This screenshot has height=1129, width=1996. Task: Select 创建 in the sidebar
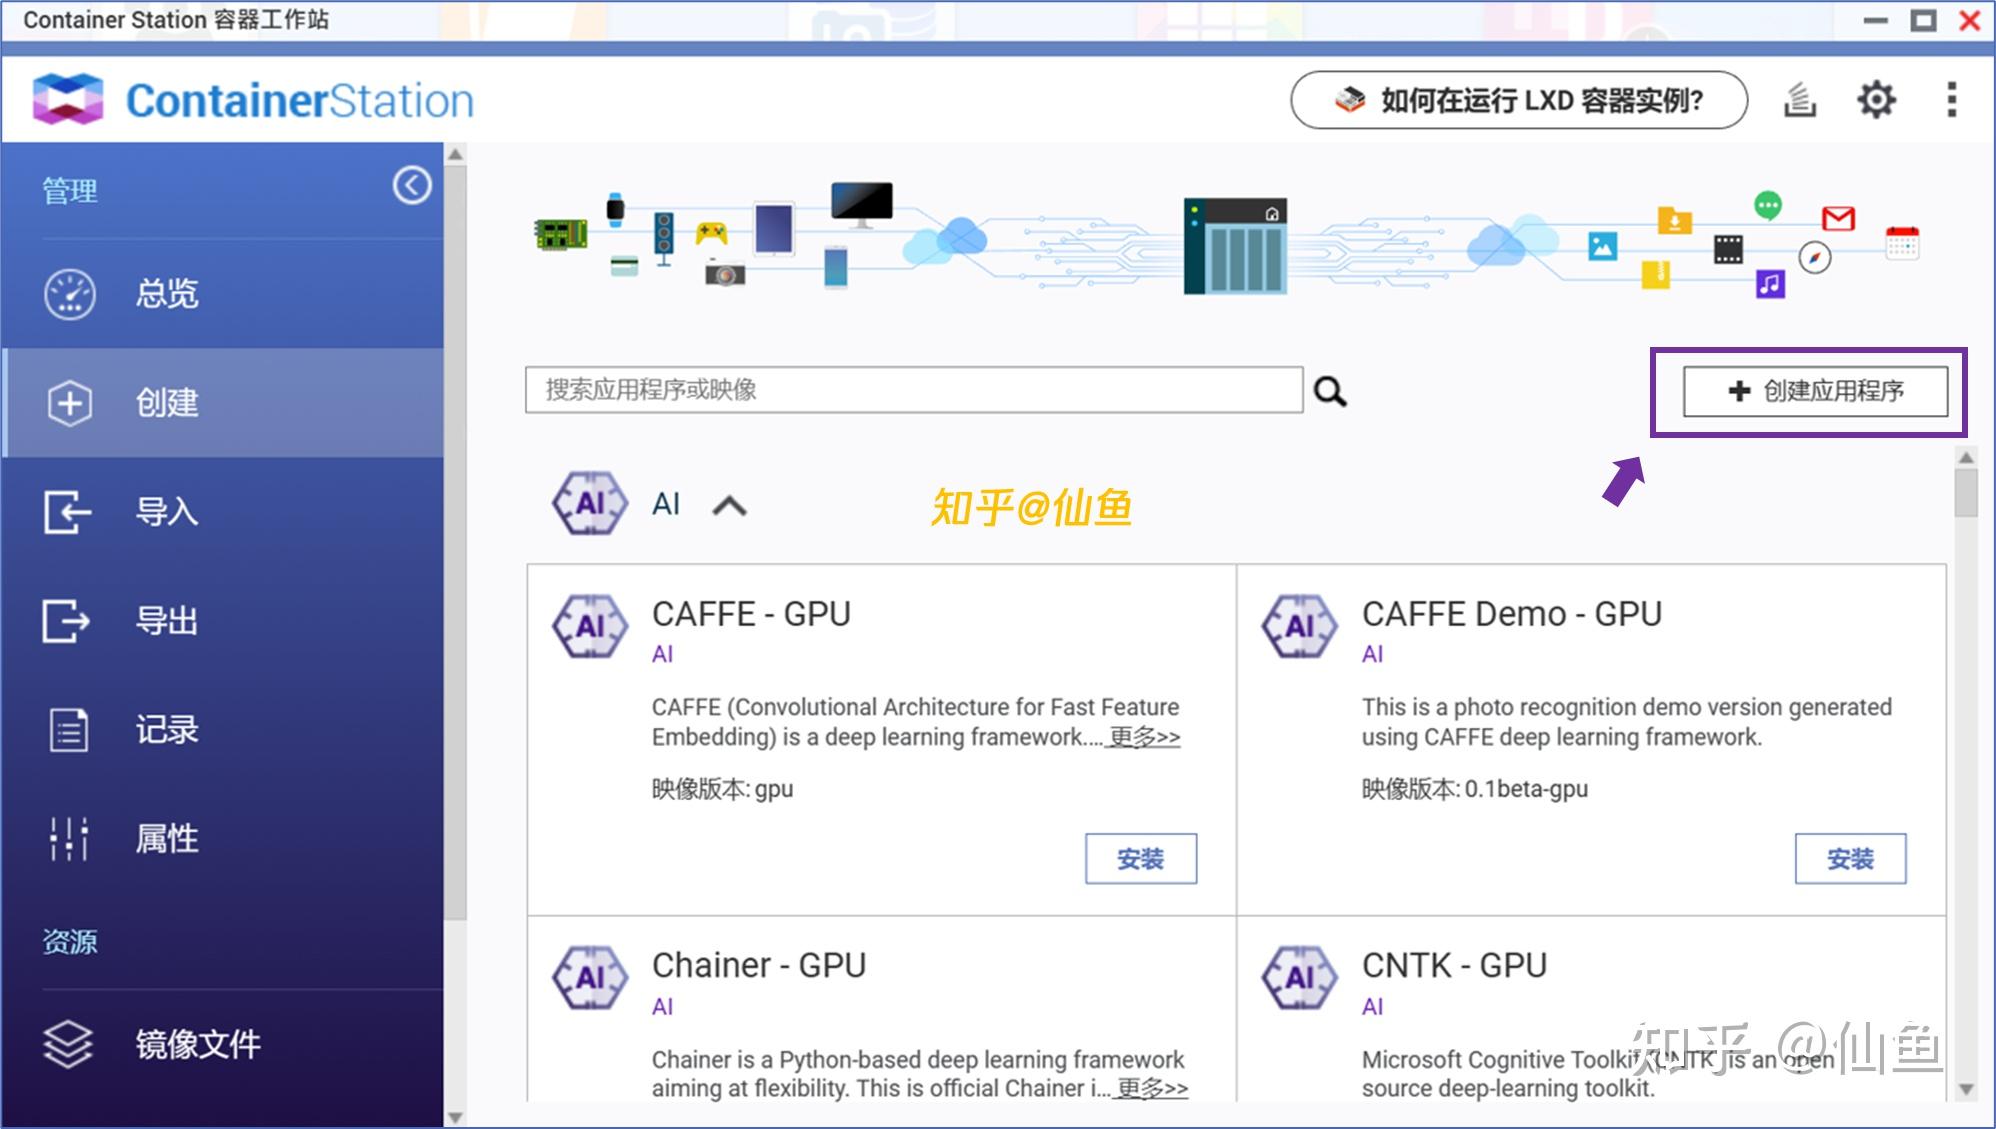click(x=165, y=403)
